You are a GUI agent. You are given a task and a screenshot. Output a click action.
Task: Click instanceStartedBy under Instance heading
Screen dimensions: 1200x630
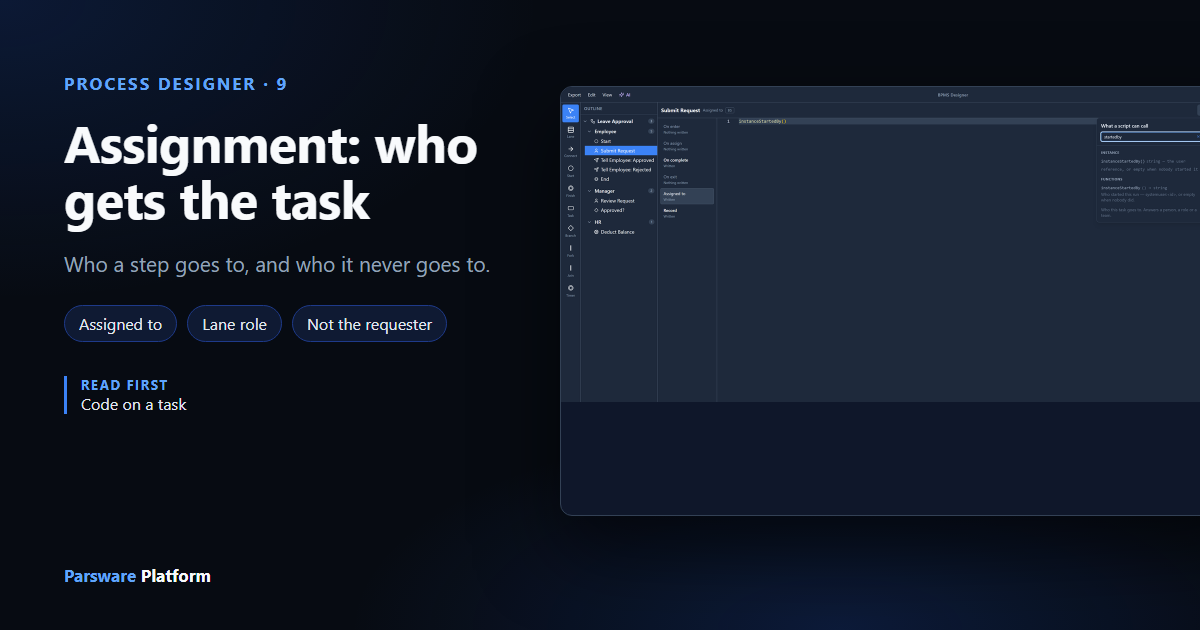[1123, 161]
